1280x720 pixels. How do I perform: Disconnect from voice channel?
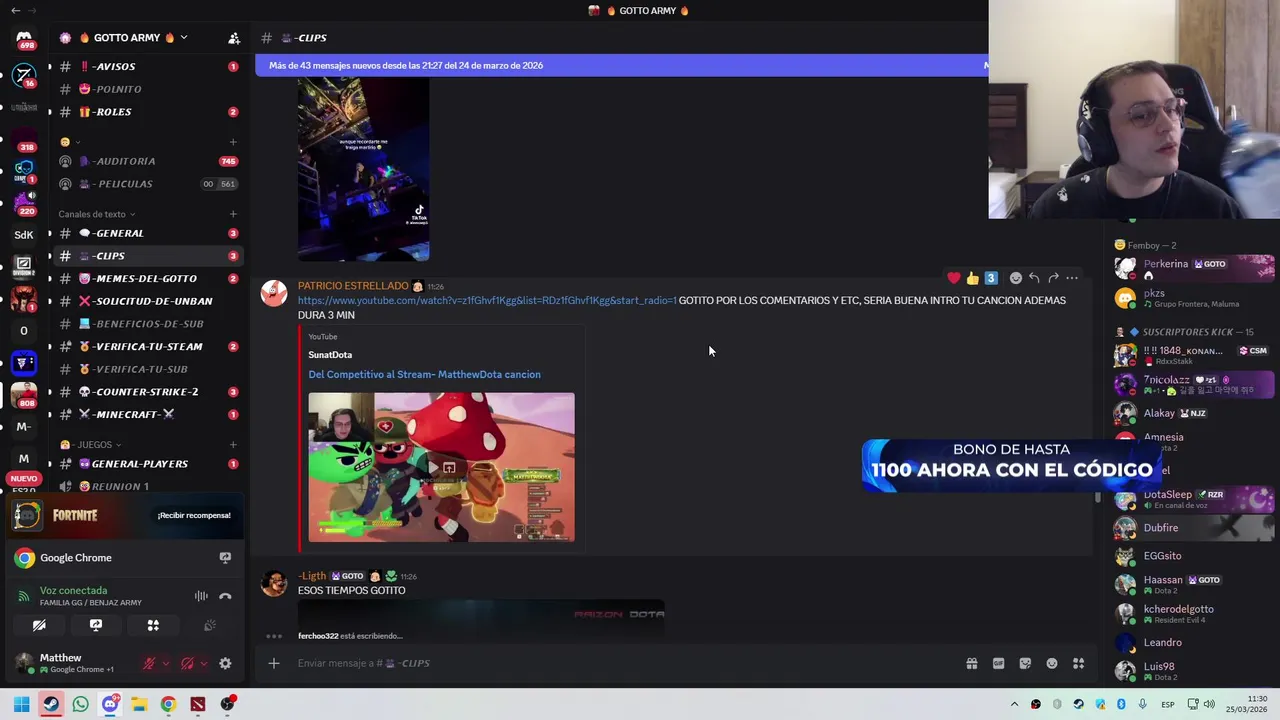[x=225, y=596]
